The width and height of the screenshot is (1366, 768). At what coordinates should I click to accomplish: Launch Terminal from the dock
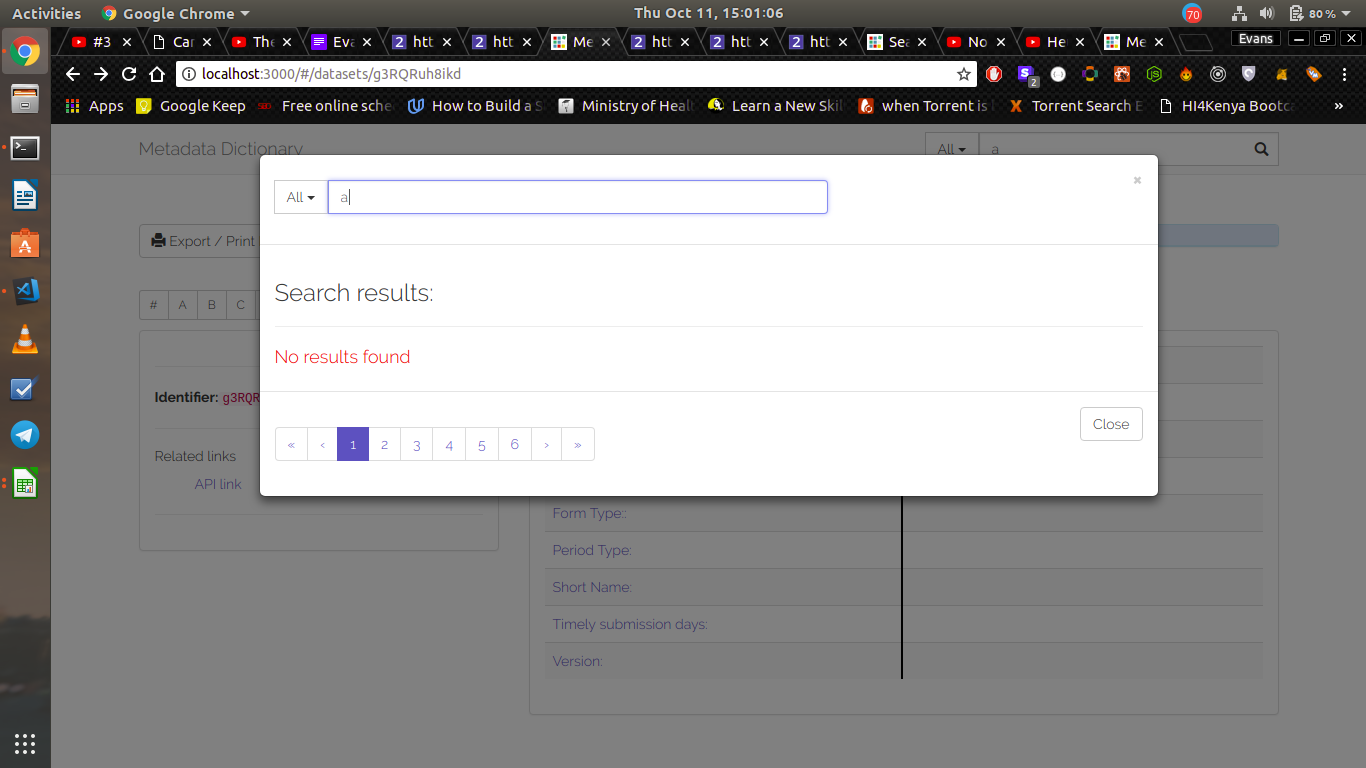(x=25, y=148)
